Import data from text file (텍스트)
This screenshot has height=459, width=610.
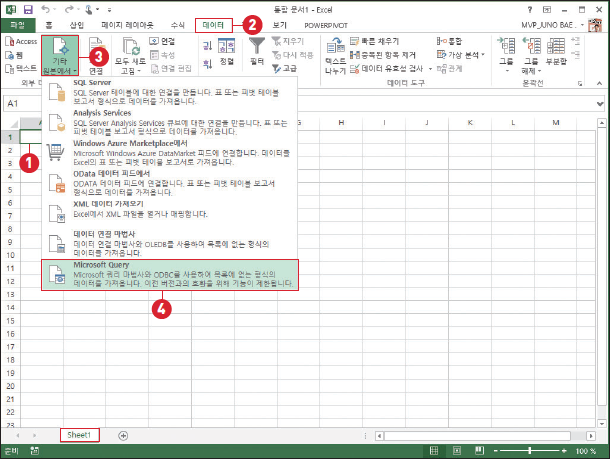click(21, 68)
